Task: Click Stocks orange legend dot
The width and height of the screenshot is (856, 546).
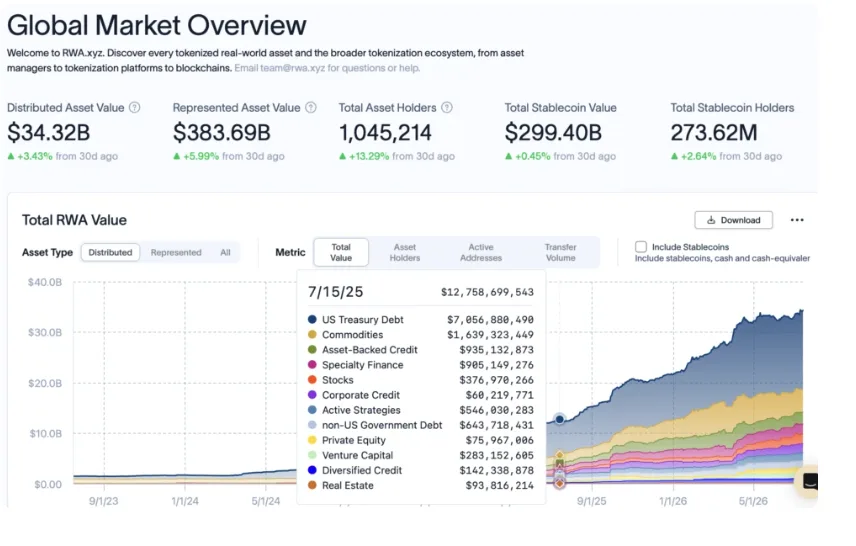Action: [x=312, y=379]
